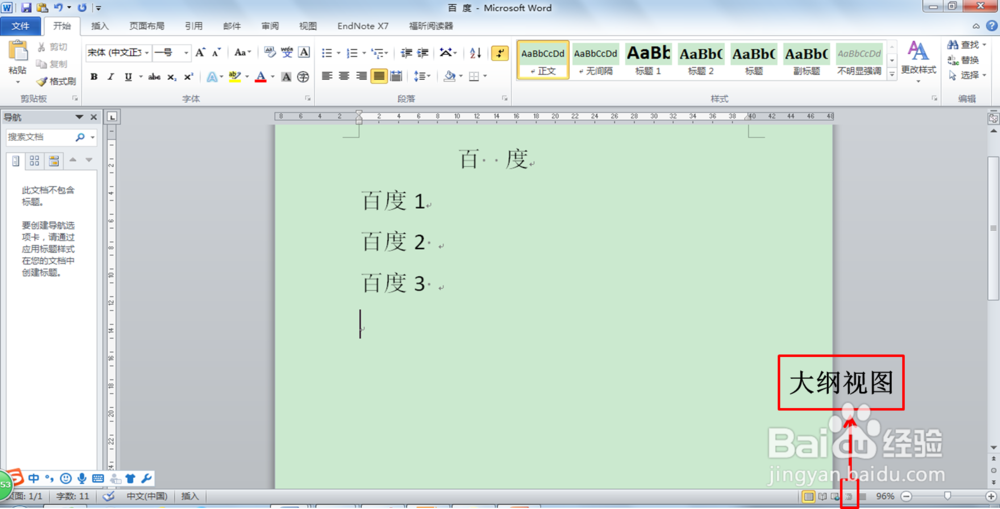Click the Find (查找) binoculars button
This screenshot has width=1000, height=509.
(966, 45)
